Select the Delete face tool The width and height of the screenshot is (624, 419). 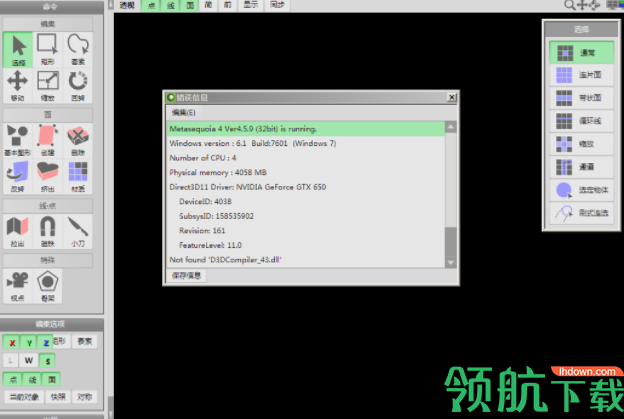click(x=78, y=140)
